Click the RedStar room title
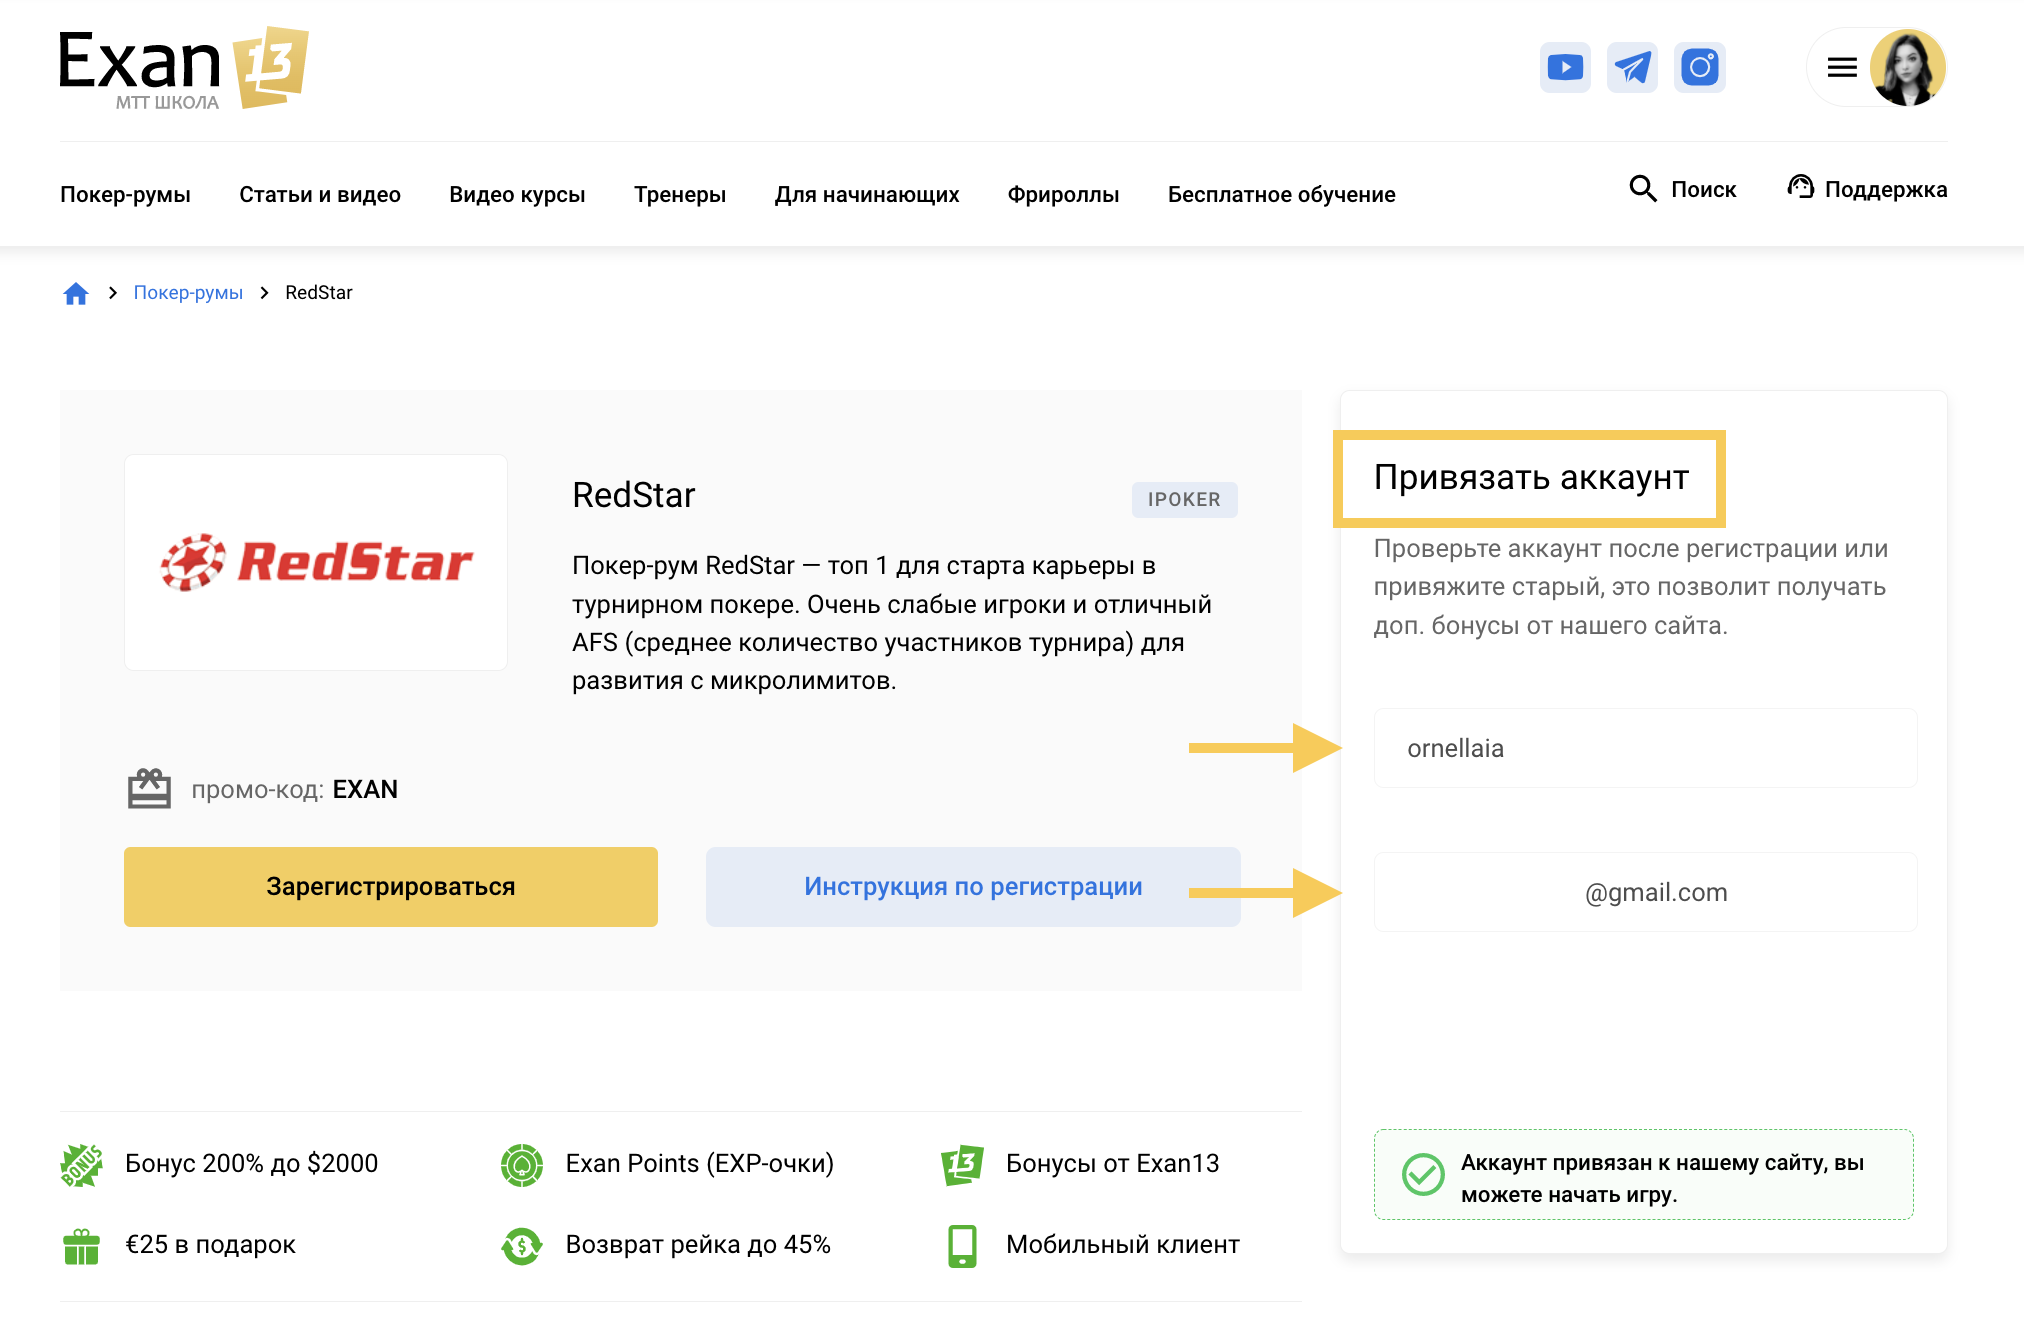The image size is (2024, 1336). point(633,495)
